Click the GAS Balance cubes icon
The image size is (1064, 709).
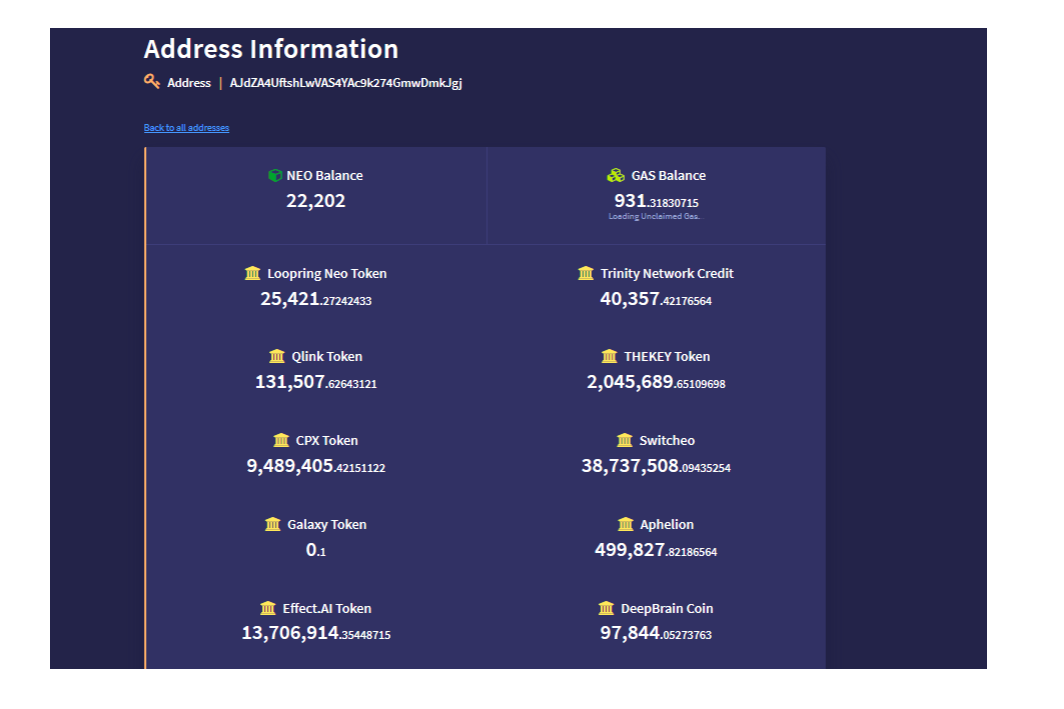[615, 176]
